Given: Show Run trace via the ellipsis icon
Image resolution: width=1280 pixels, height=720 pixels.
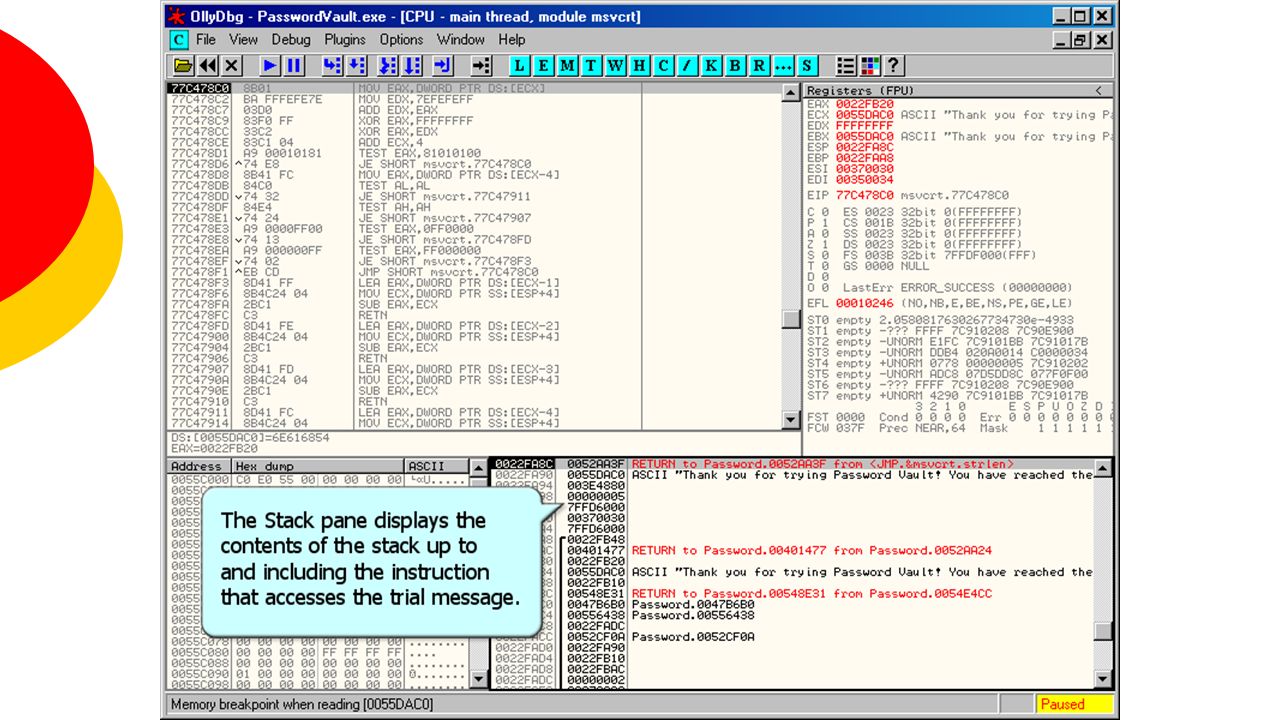Looking at the screenshot, I should click(784, 66).
